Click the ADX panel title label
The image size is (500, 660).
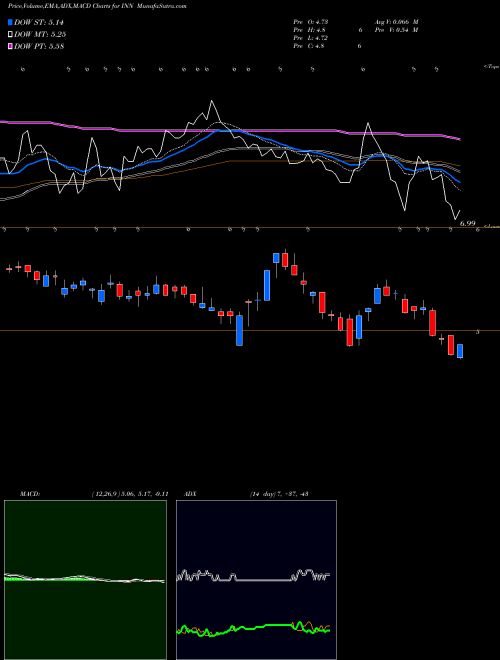point(190,494)
